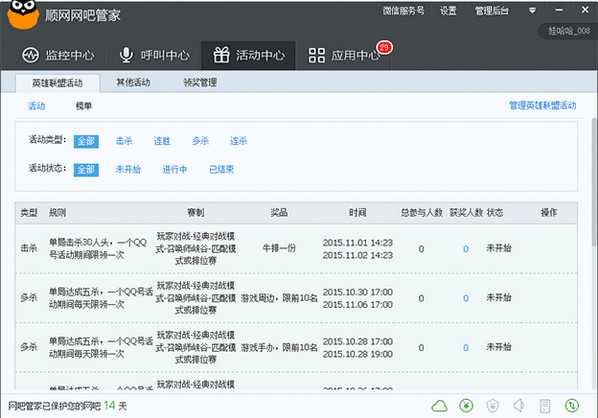Click the green sync arrows icon
The height and width of the screenshot is (418, 598).
[x=572, y=406]
